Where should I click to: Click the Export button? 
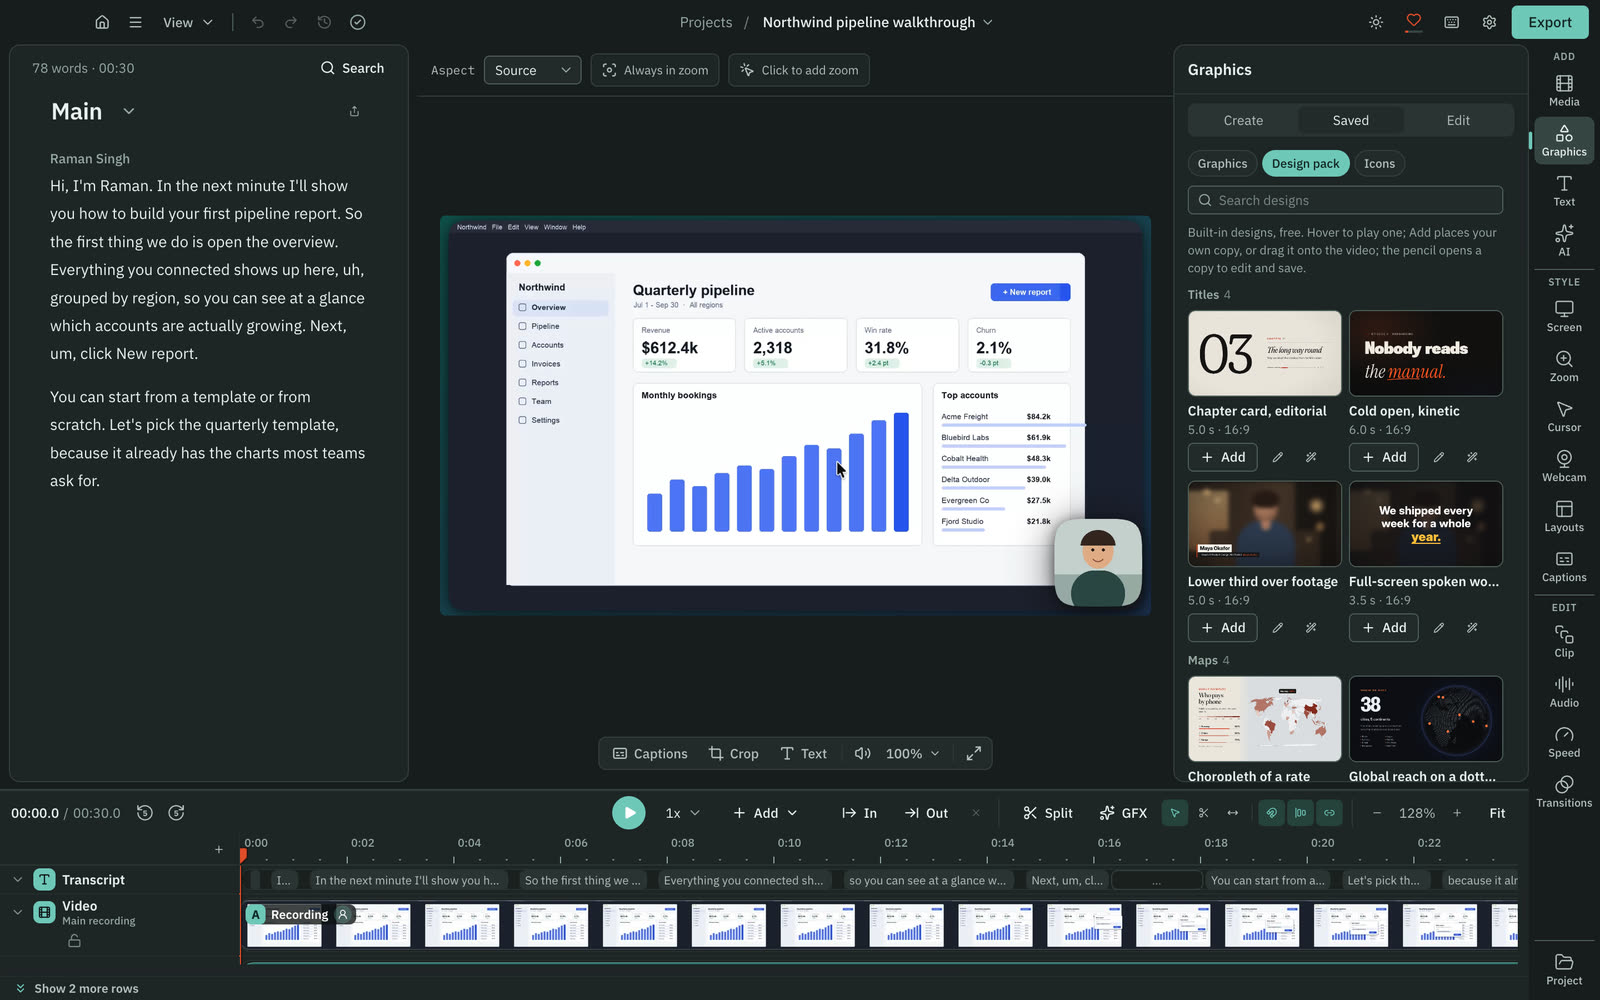[x=1550, y=22]
